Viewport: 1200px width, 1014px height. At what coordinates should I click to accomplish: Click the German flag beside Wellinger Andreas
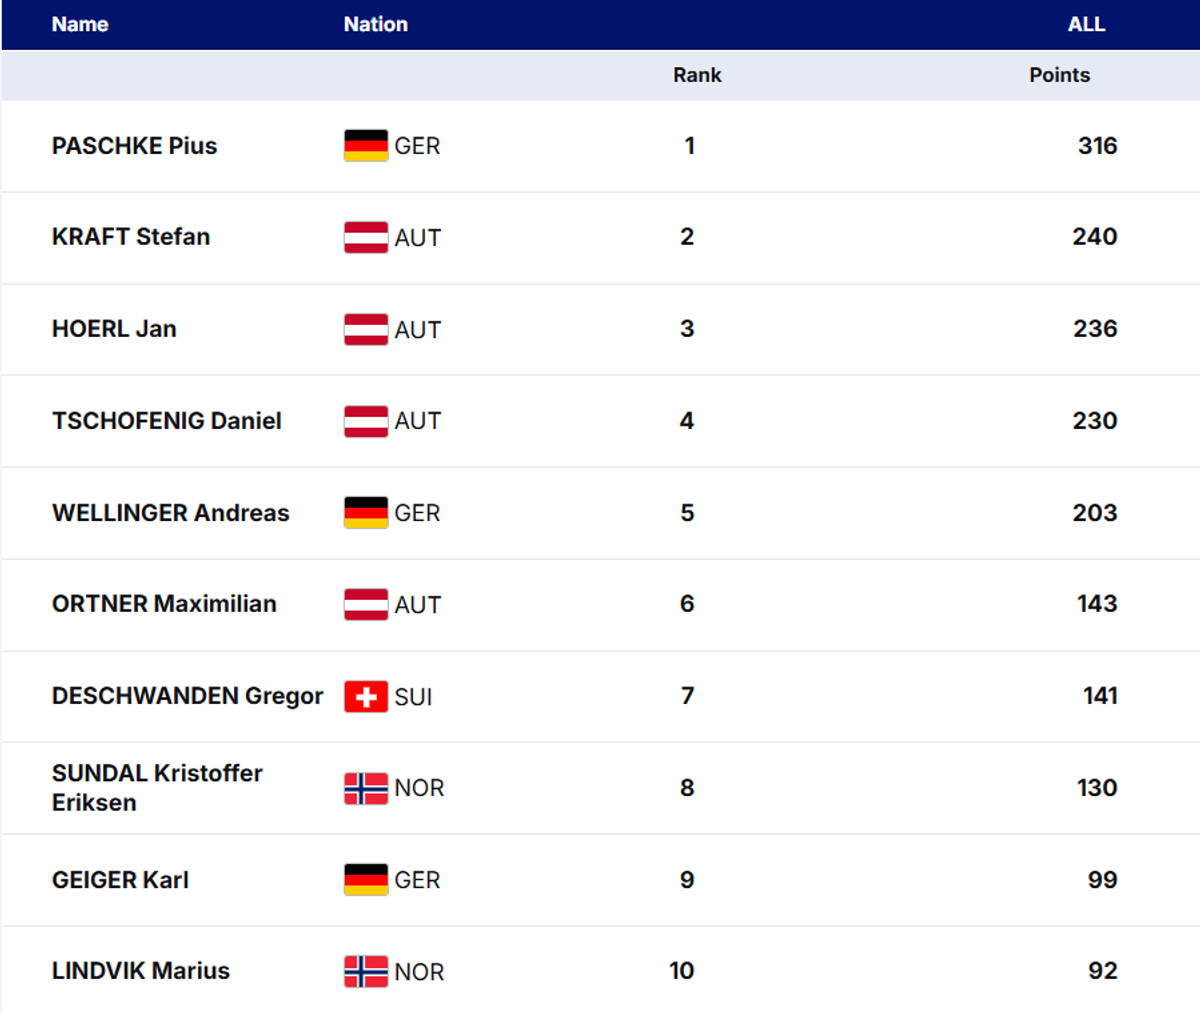pos(366,513)
